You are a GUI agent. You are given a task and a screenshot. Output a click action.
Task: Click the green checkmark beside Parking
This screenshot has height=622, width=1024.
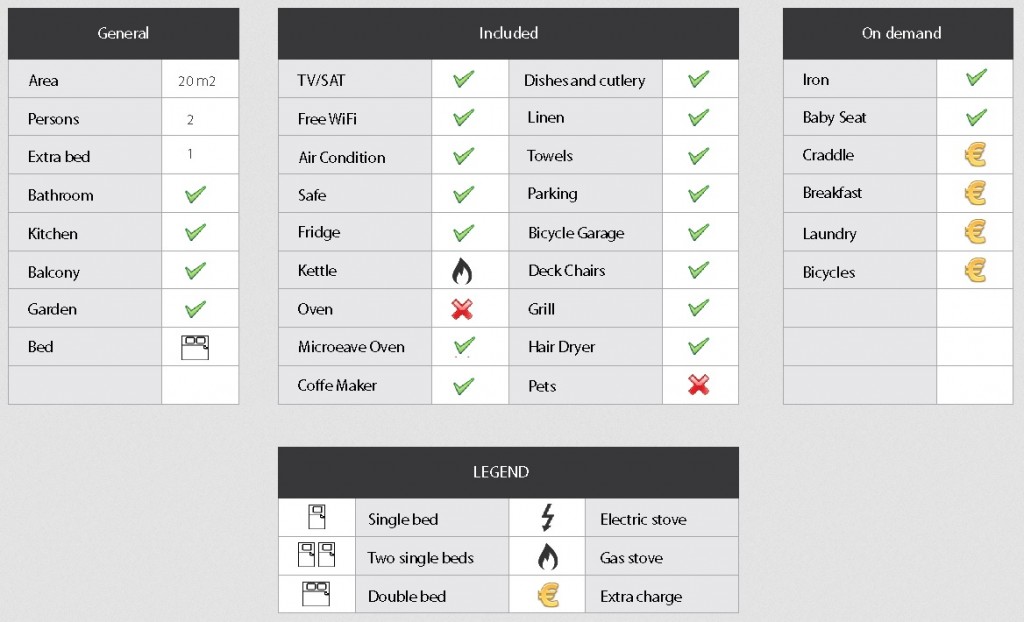pyautogui.click(x=698, y=193)
